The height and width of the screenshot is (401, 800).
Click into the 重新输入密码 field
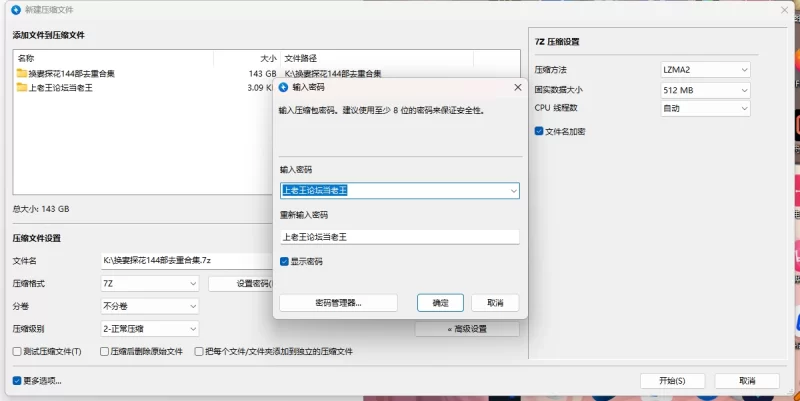coord(399,237)
